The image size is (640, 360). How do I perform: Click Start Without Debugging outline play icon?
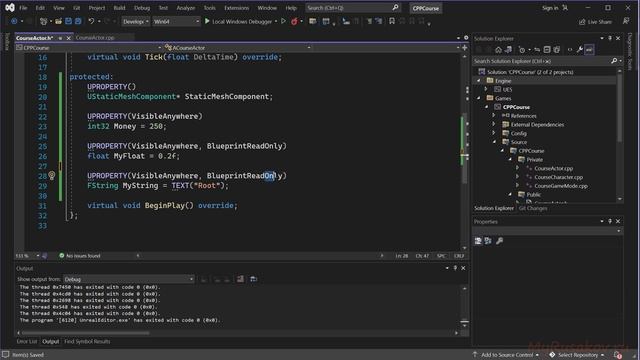pyautogui.click(x=283, y=21)
